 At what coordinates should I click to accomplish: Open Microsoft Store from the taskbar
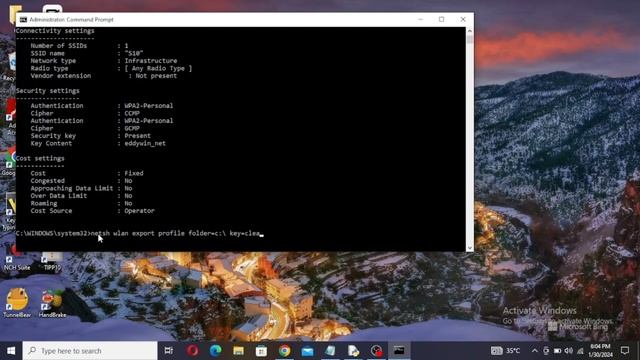pyautogui.click(x=262, y=351)
